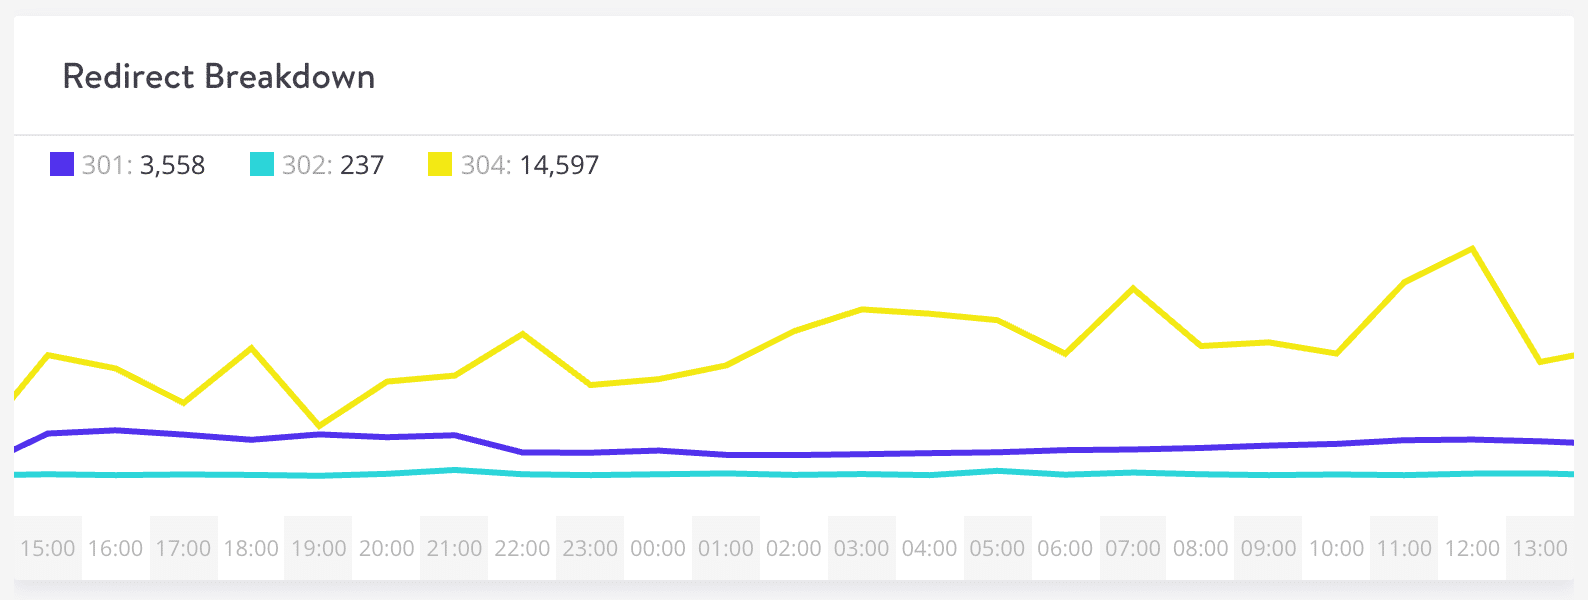1588x600 pixels.
Task: Select the 10:00 time axis label
Action: (1336, 548)
